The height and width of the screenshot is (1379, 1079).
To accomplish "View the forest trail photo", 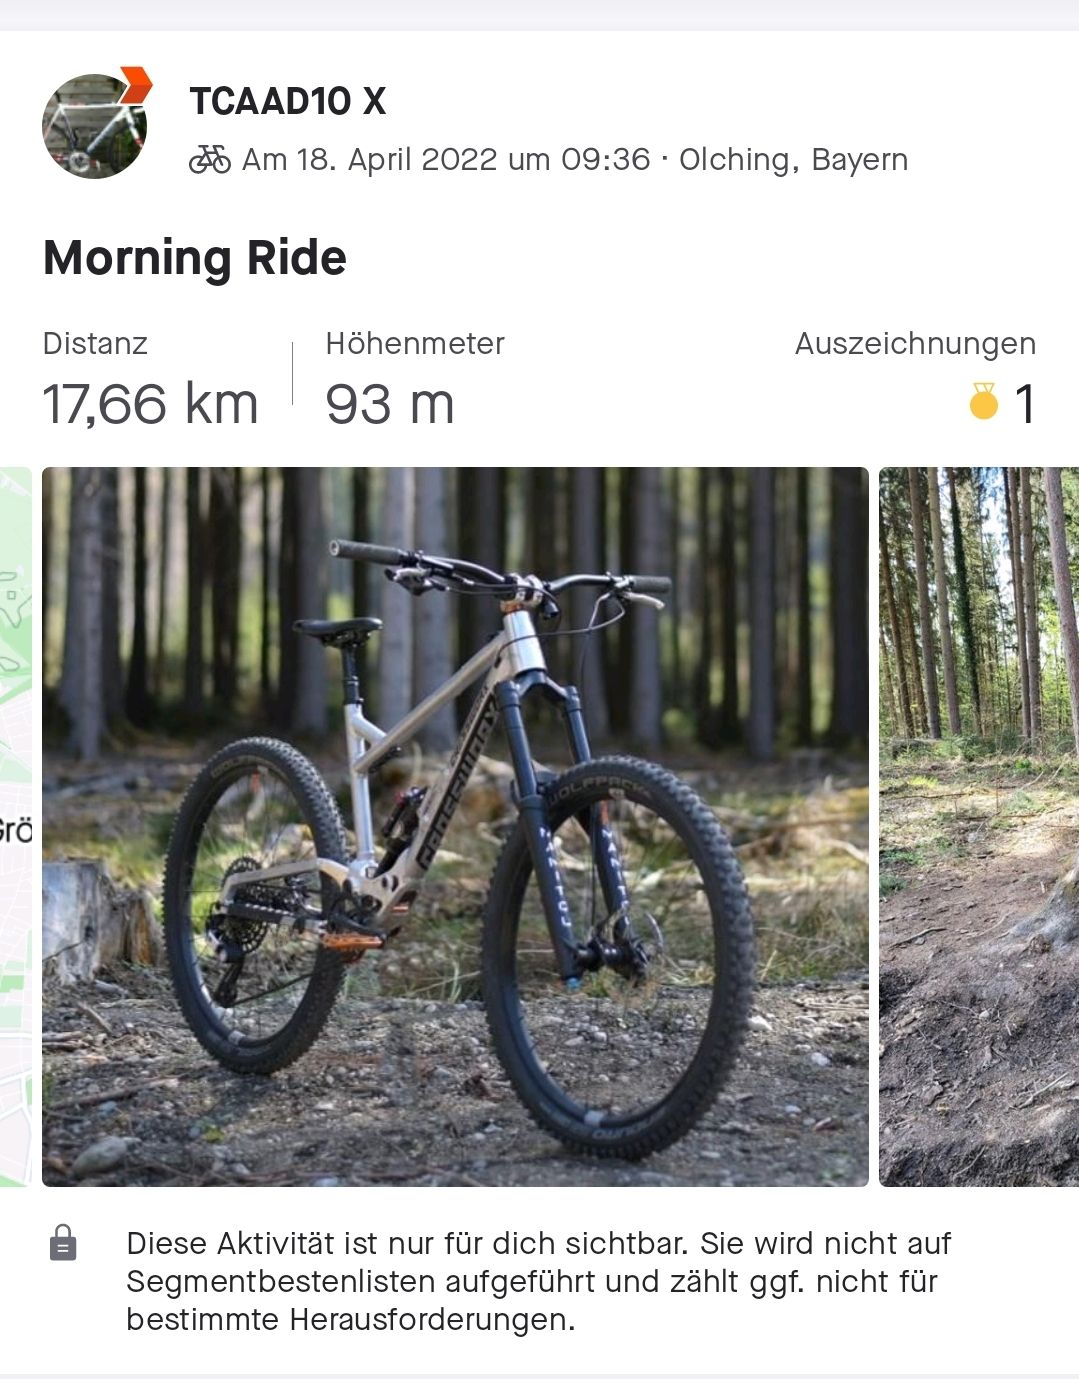I will pos(978,826).
